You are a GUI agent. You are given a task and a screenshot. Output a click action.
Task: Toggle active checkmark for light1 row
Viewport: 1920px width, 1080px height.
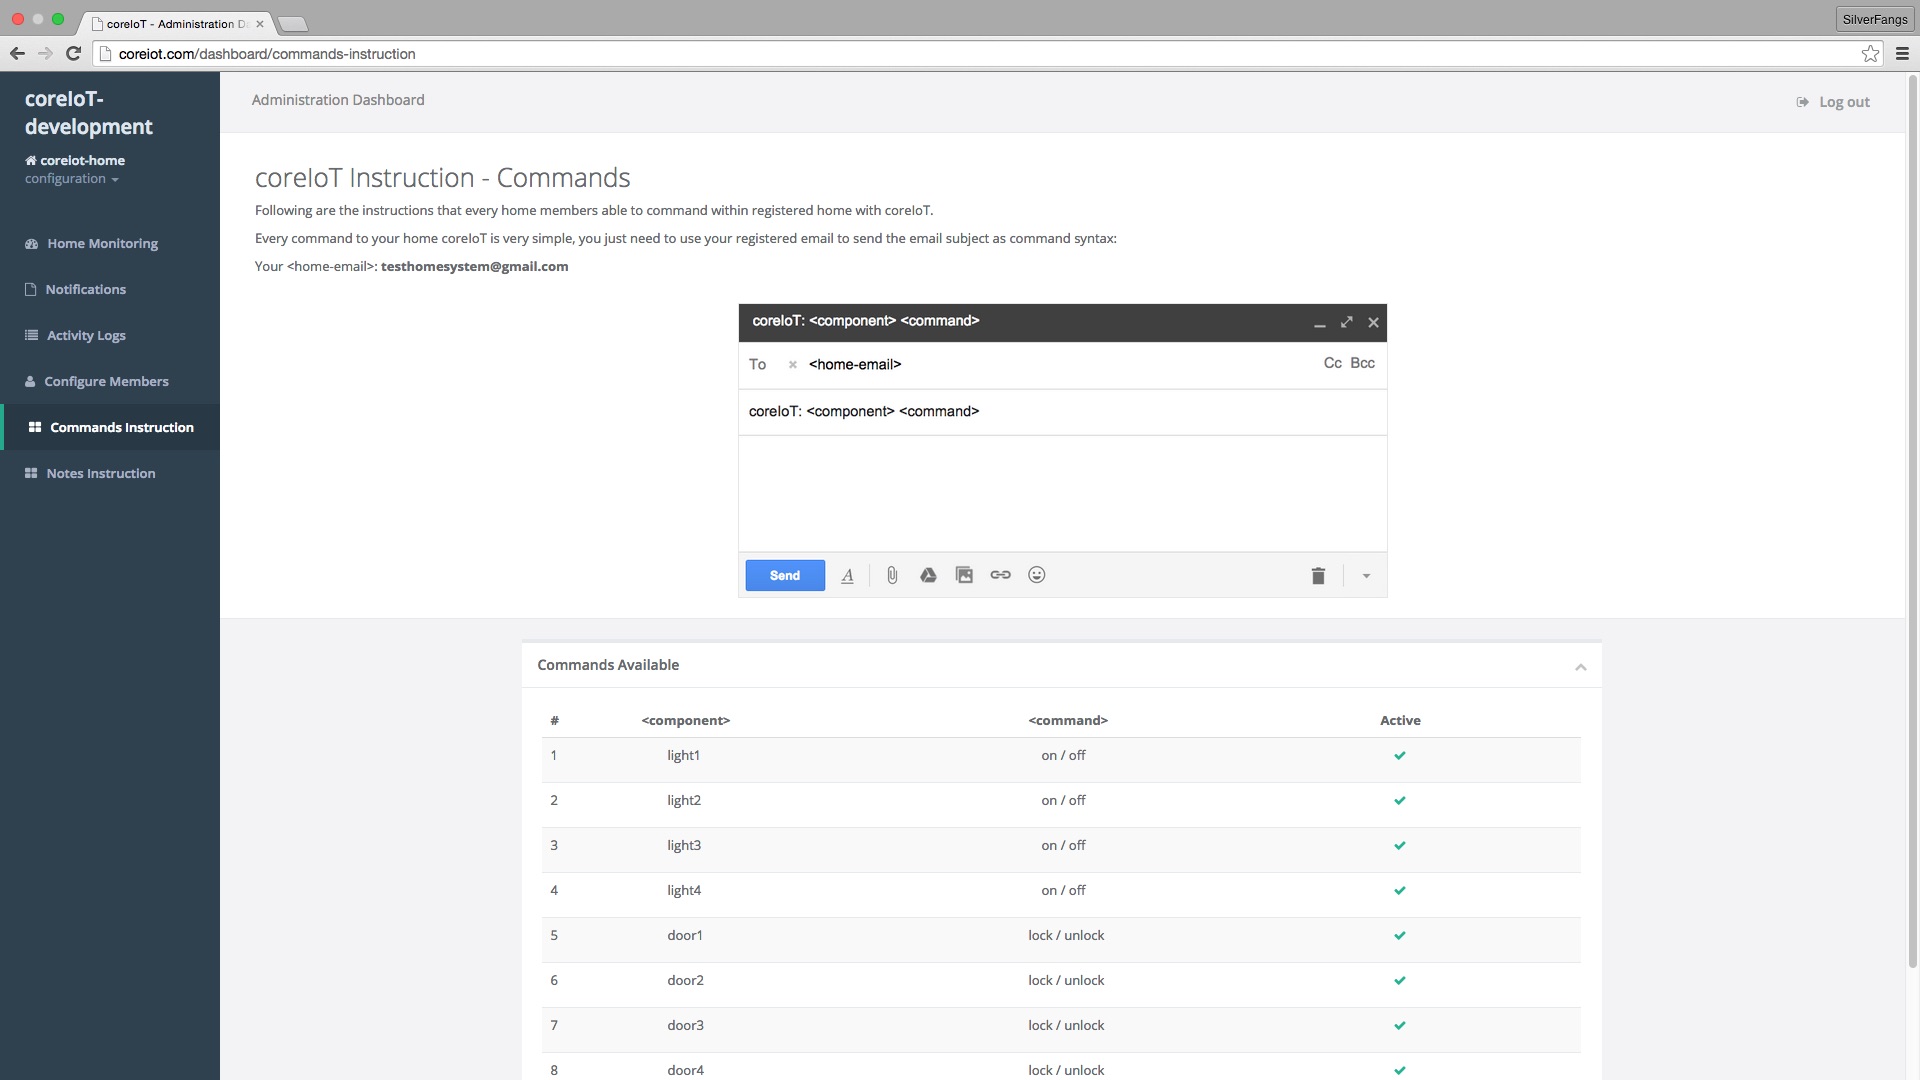[x=1400, y=756]
